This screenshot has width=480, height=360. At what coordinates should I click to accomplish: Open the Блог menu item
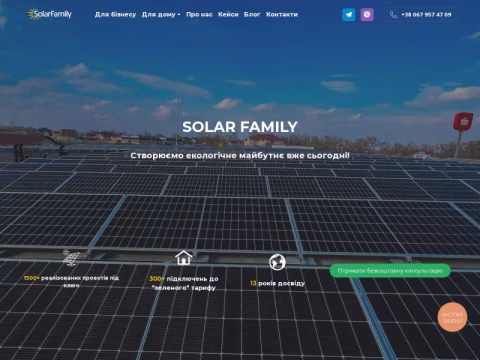[x=252, y=15]
